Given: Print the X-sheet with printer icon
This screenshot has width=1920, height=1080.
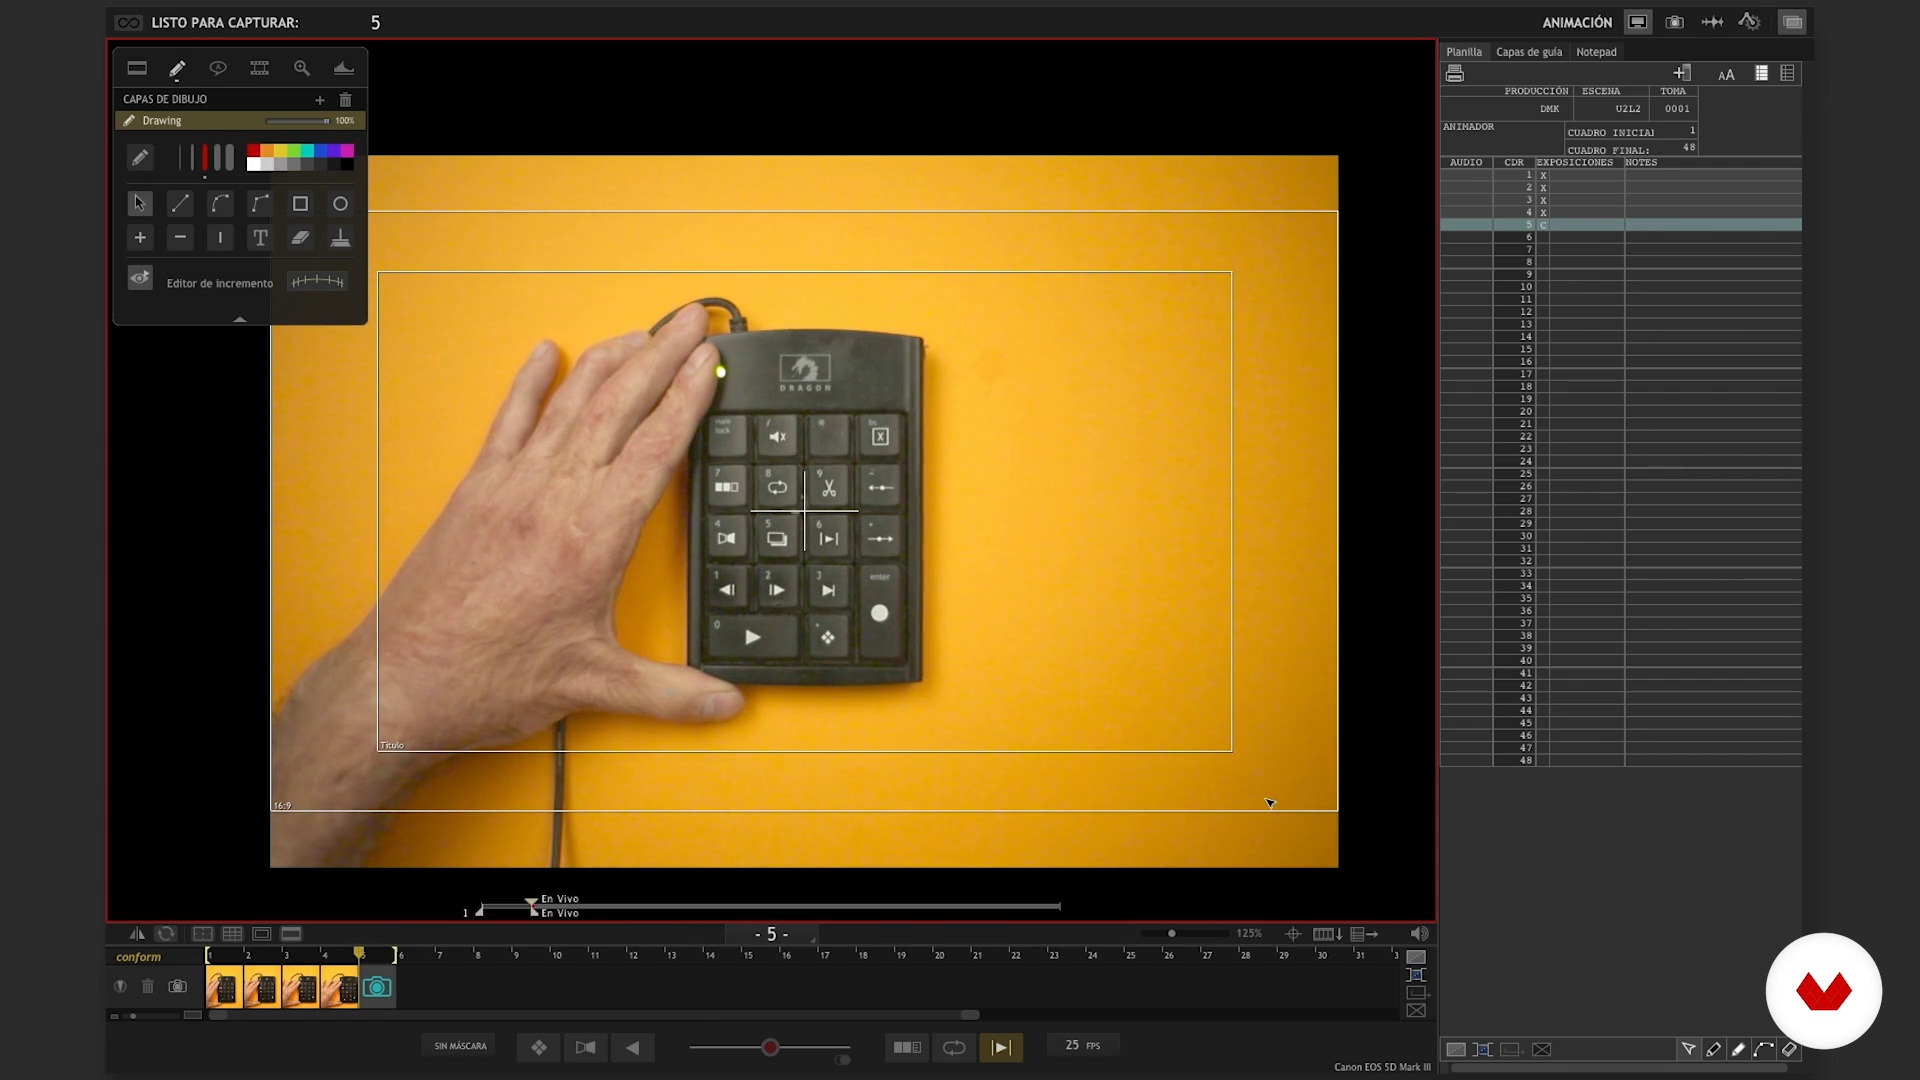Looking at the screenshot, I should pos(1455,74).
